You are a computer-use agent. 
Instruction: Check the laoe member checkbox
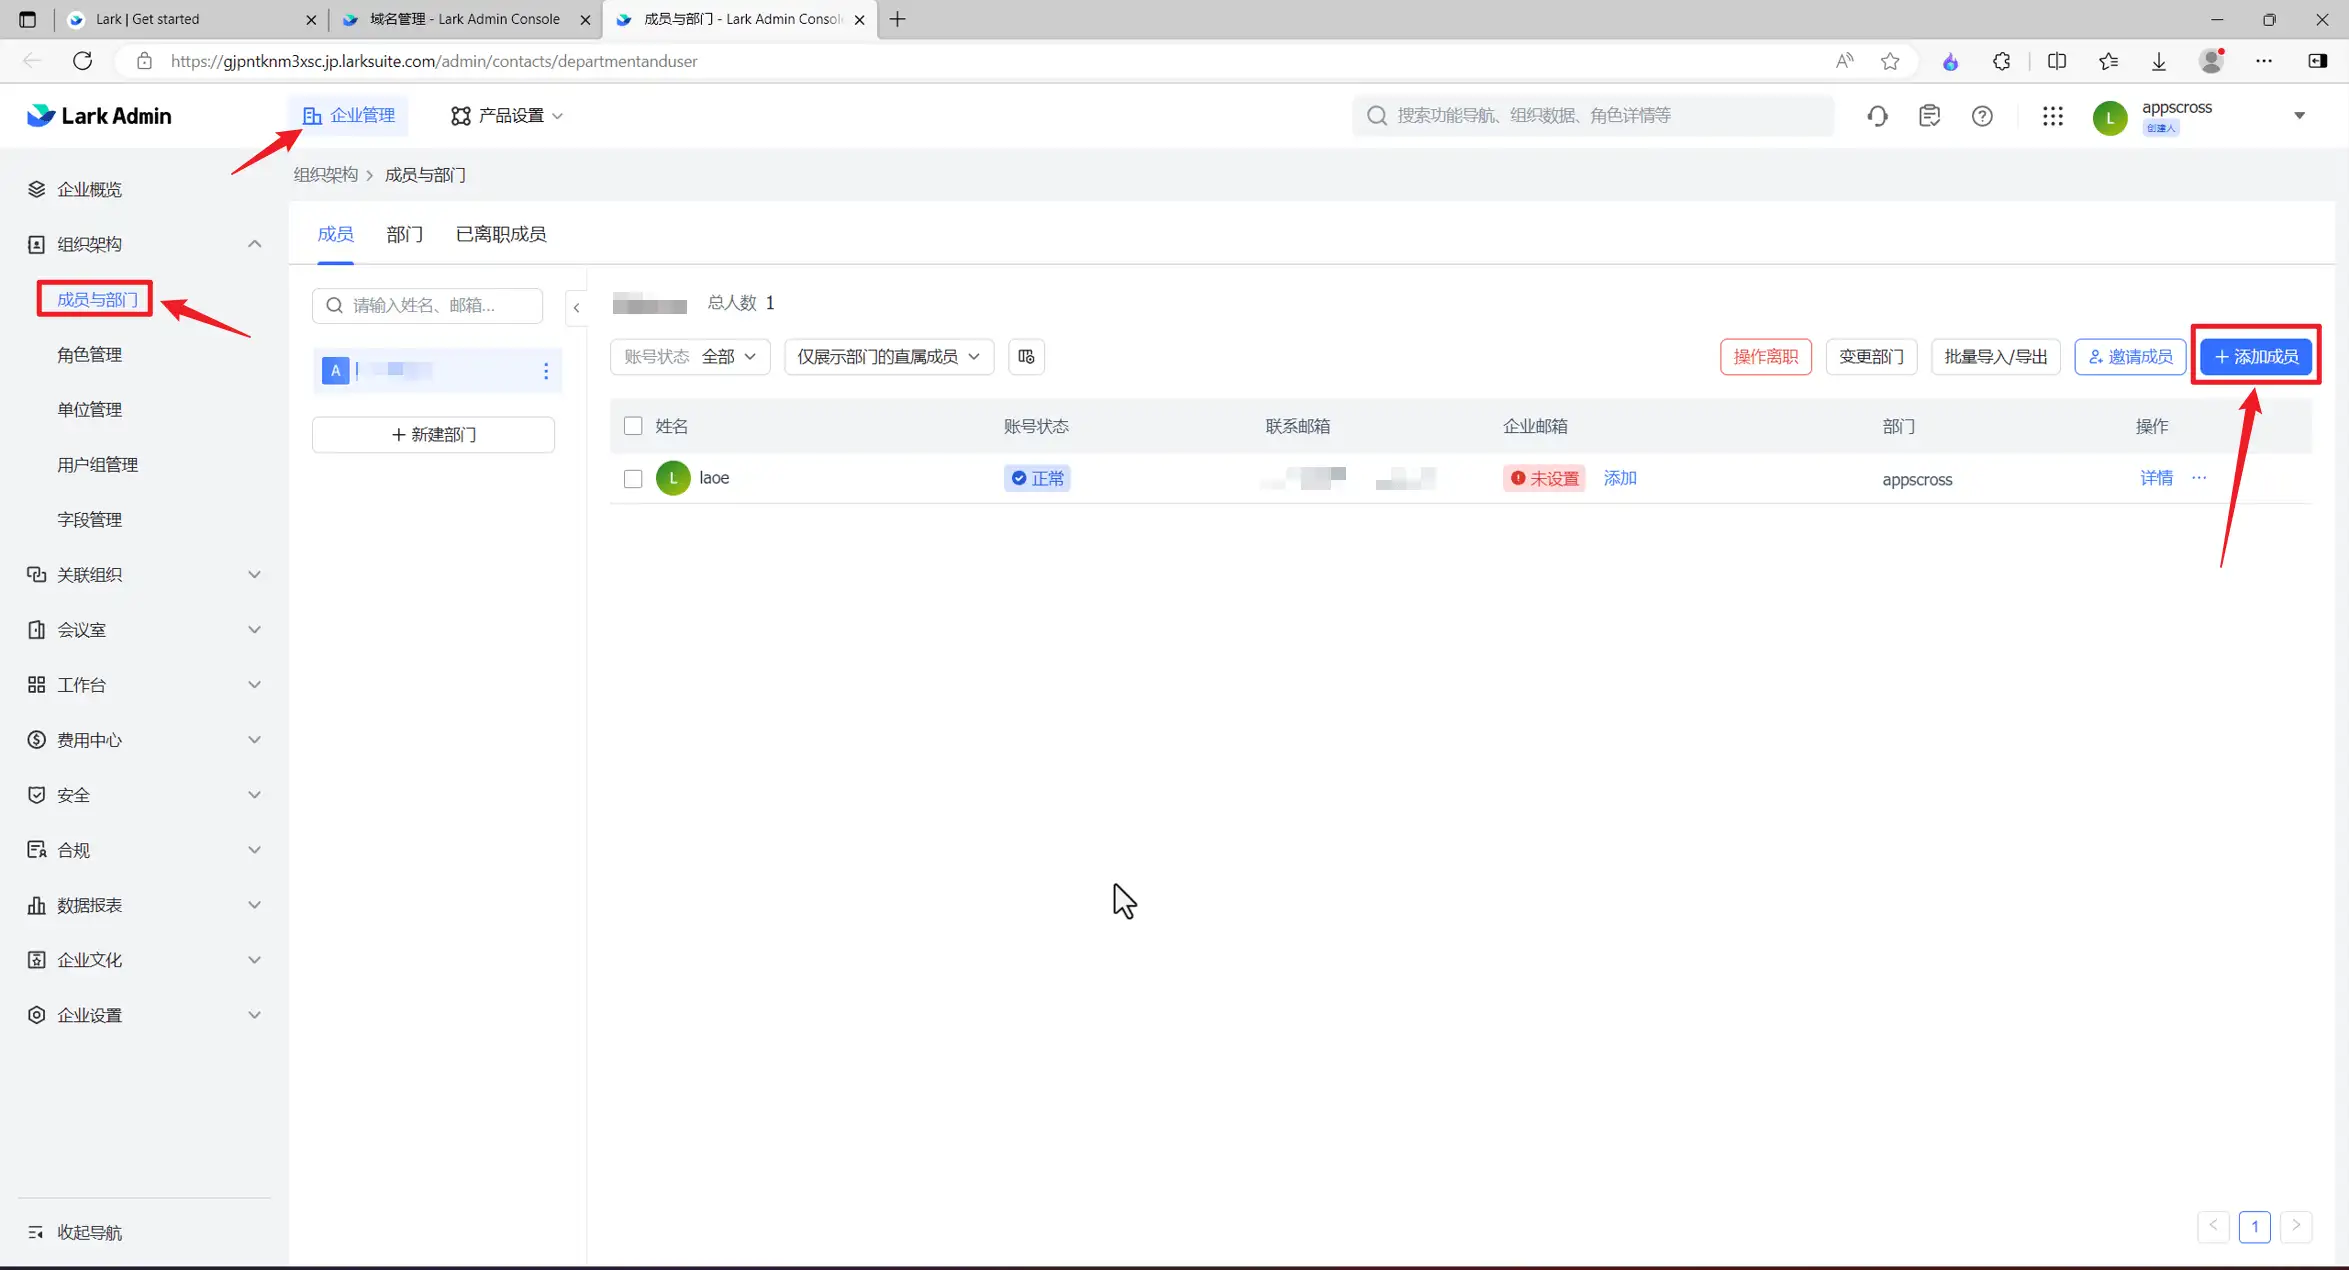click(x=633, y=479)
